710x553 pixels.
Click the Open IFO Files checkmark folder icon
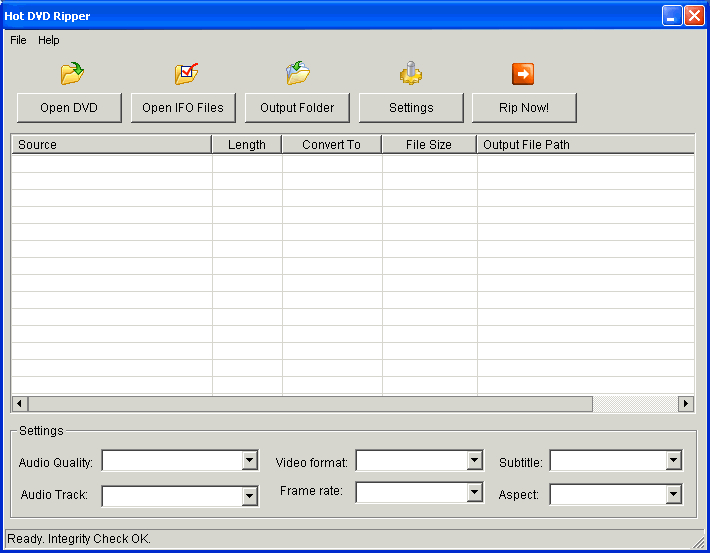[x=187, y=73]
